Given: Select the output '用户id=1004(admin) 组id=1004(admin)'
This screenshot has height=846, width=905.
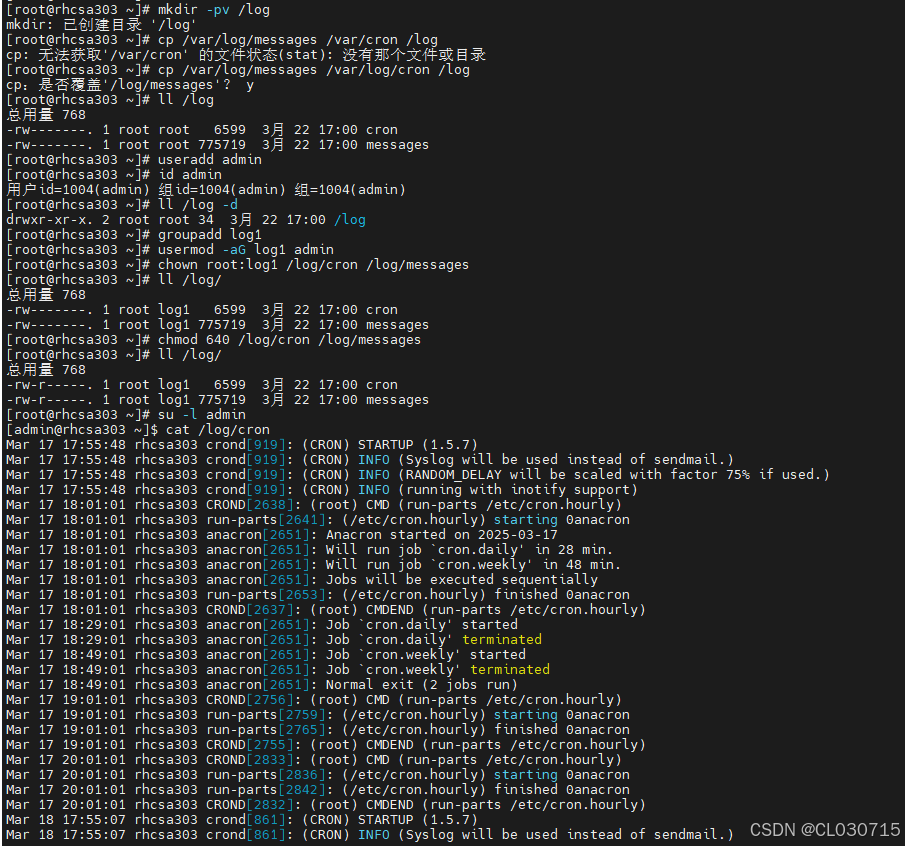Looking at the screenshot, I should [x=206, y=190].
